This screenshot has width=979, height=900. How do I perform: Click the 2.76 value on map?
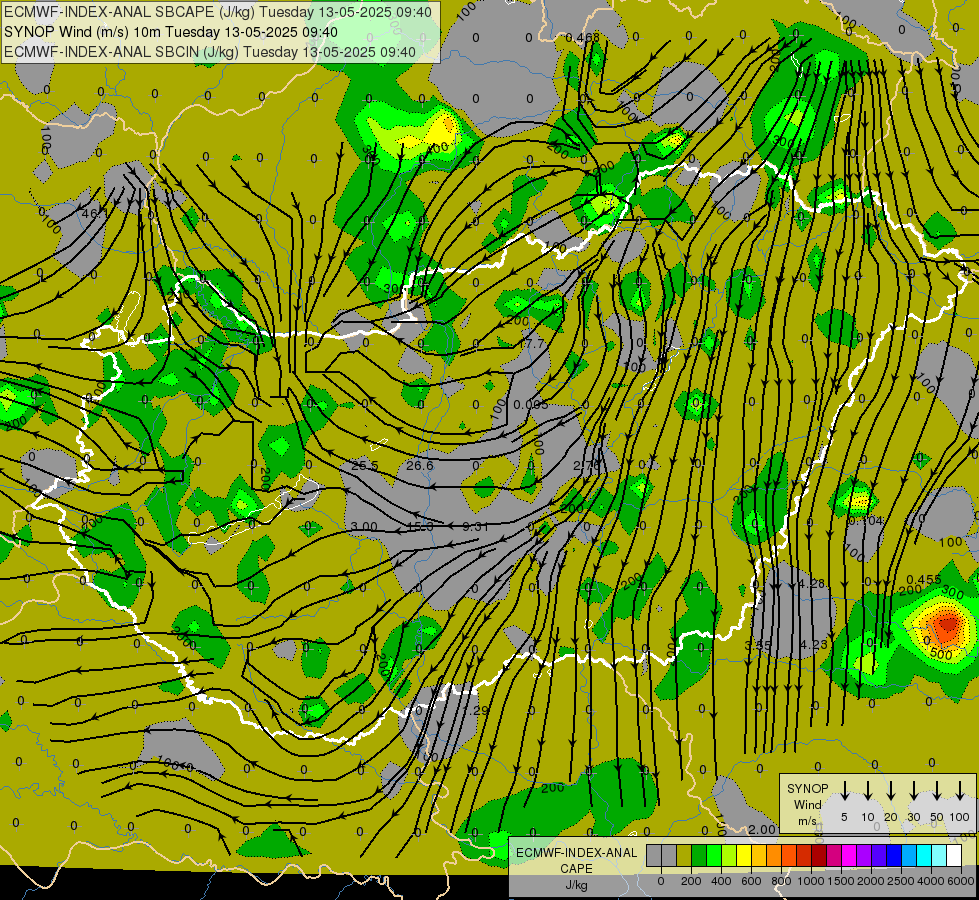pyautogui.click(x=587, y=465)
